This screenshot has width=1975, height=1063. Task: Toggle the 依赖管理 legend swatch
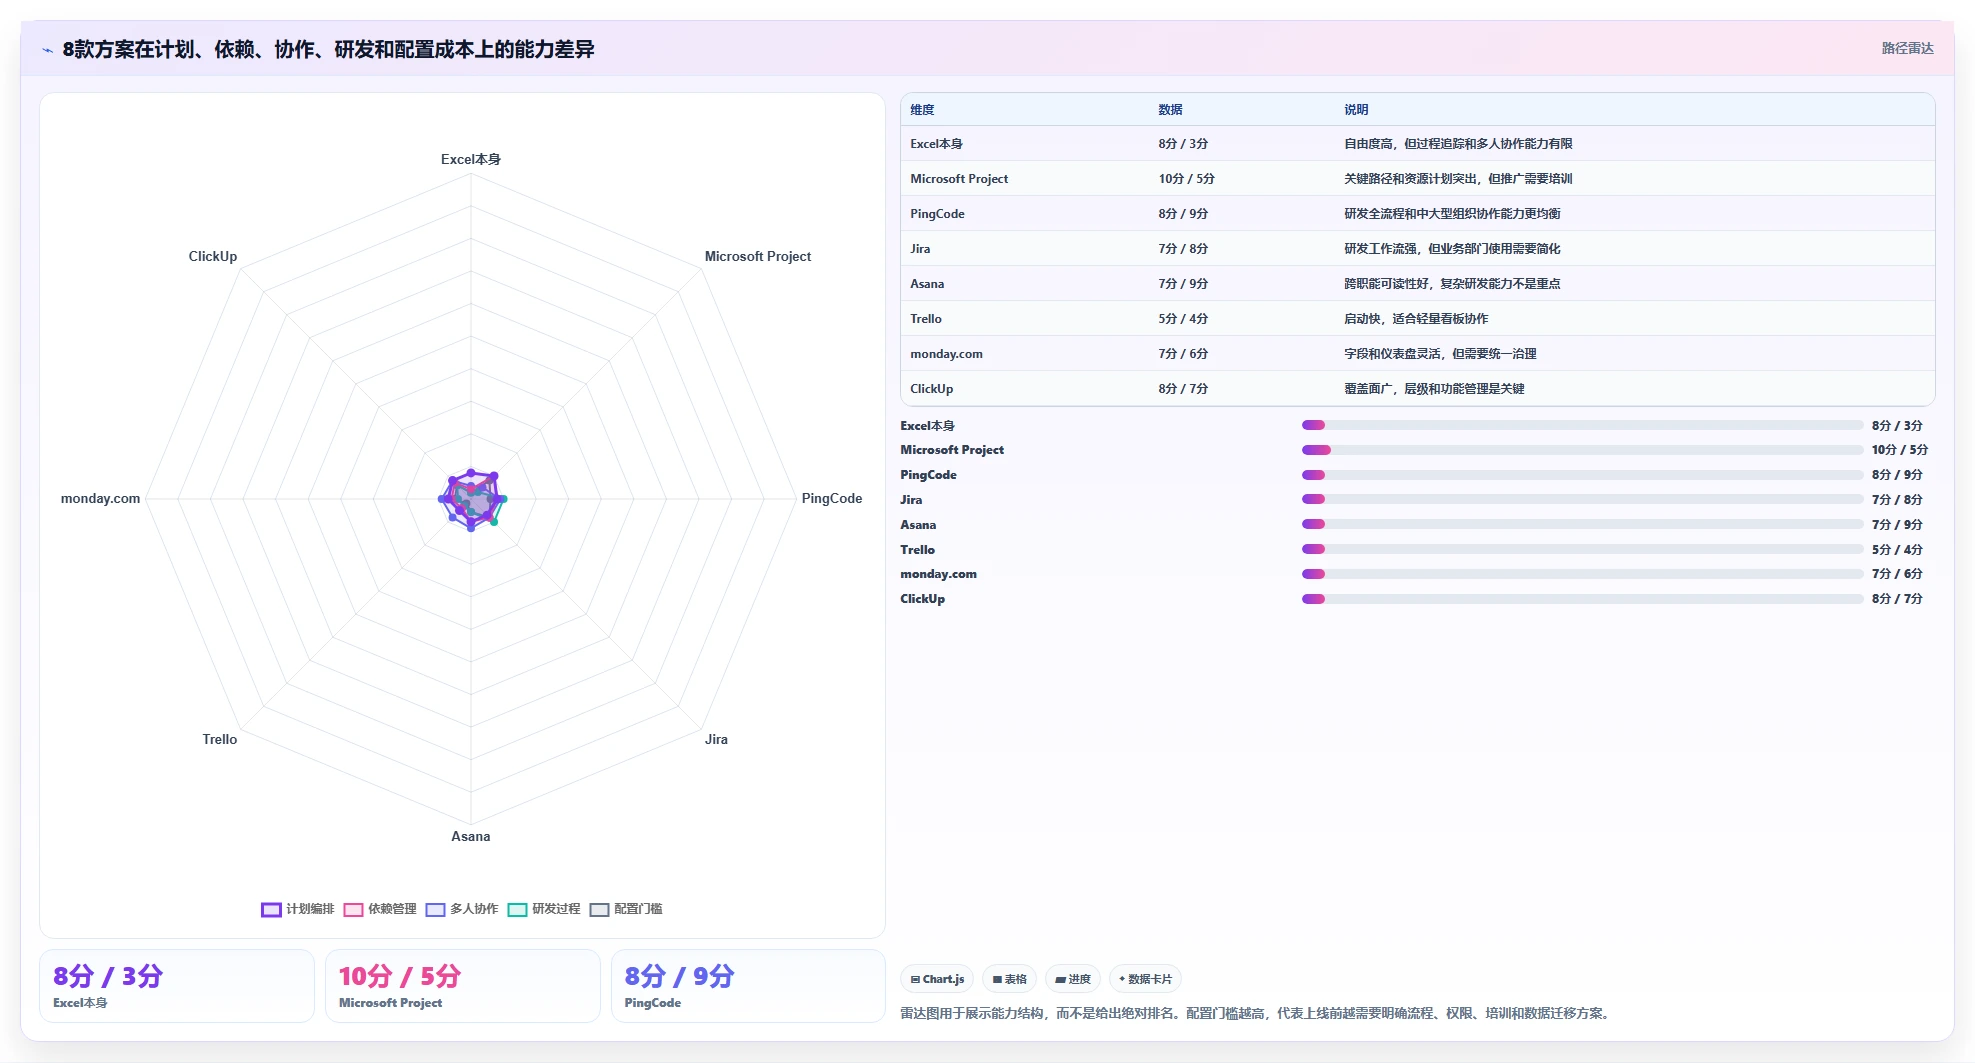click(353, 909)
